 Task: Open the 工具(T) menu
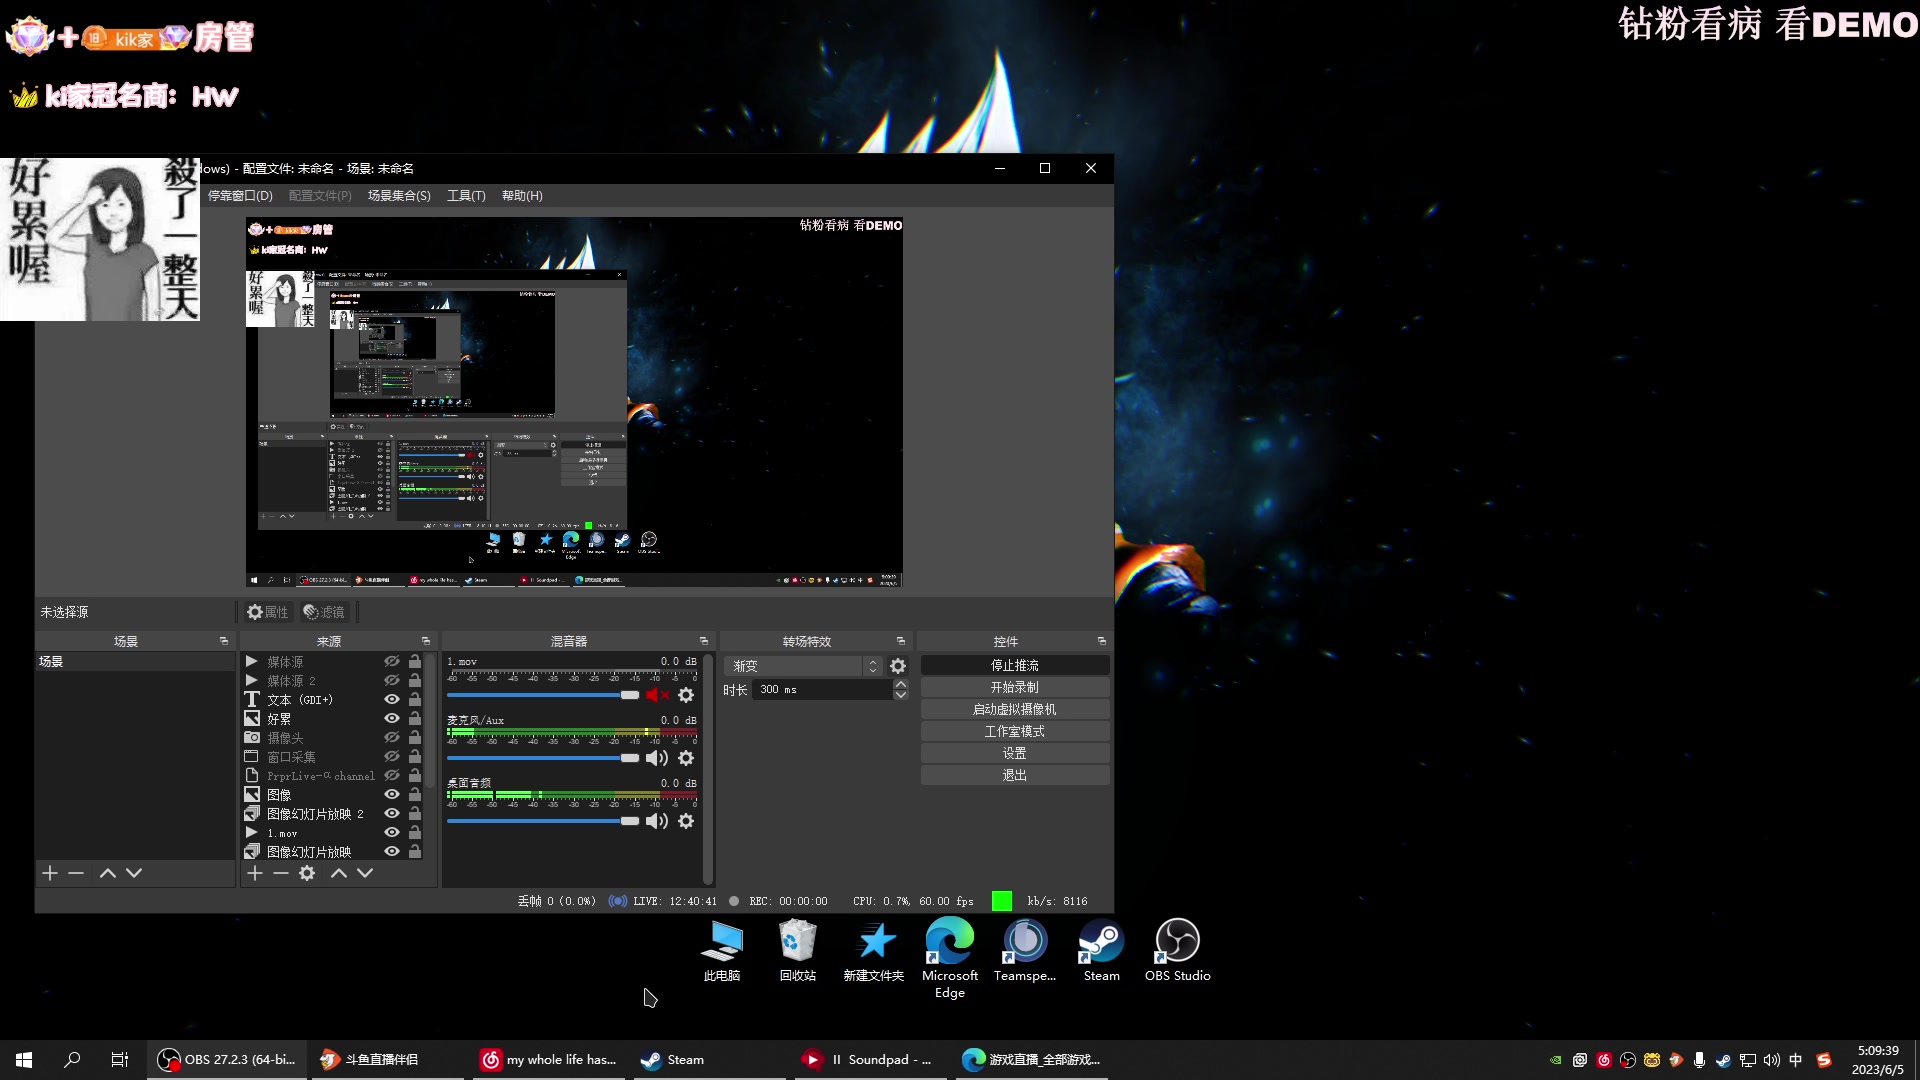click(466, 196)
